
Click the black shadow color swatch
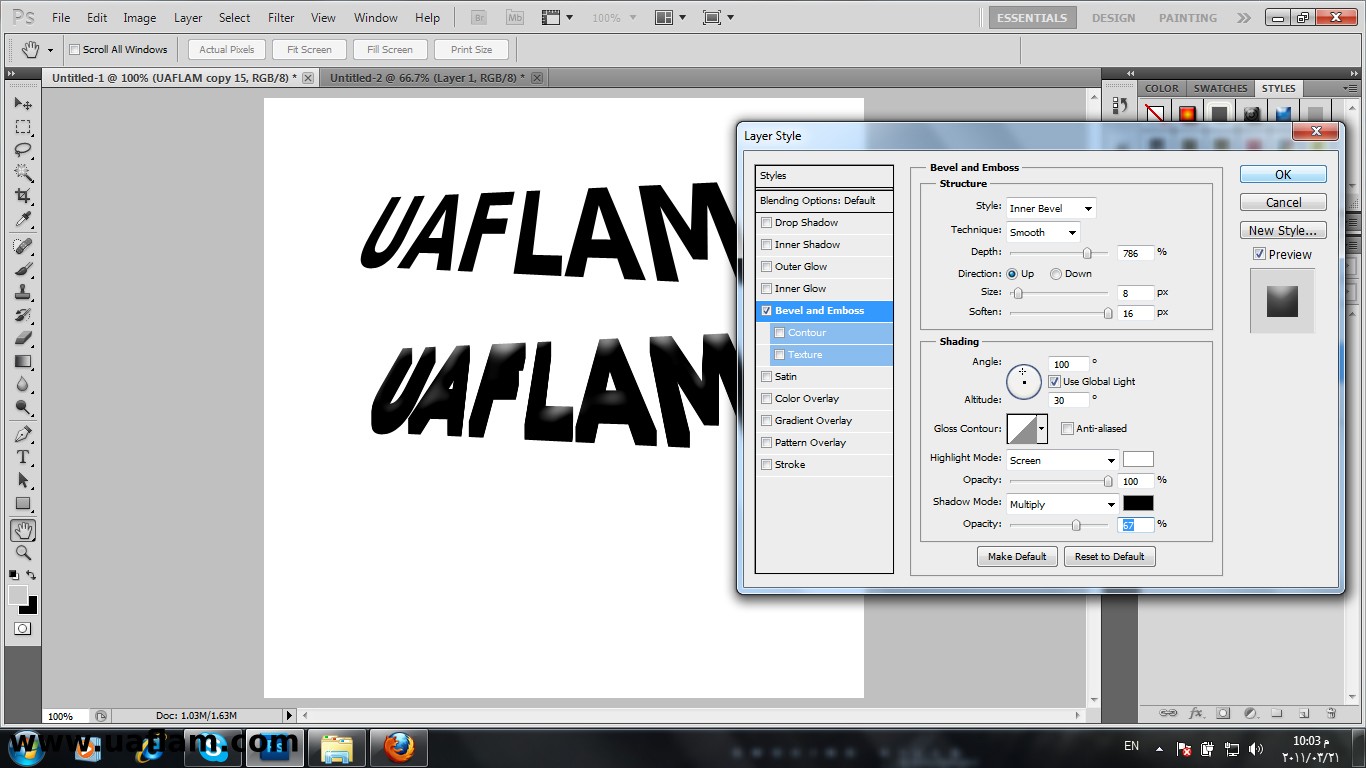point(1138,504)
